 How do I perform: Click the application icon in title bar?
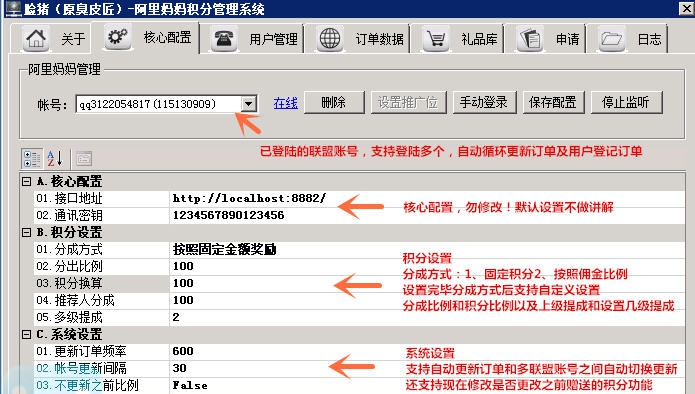coord(13,8)
